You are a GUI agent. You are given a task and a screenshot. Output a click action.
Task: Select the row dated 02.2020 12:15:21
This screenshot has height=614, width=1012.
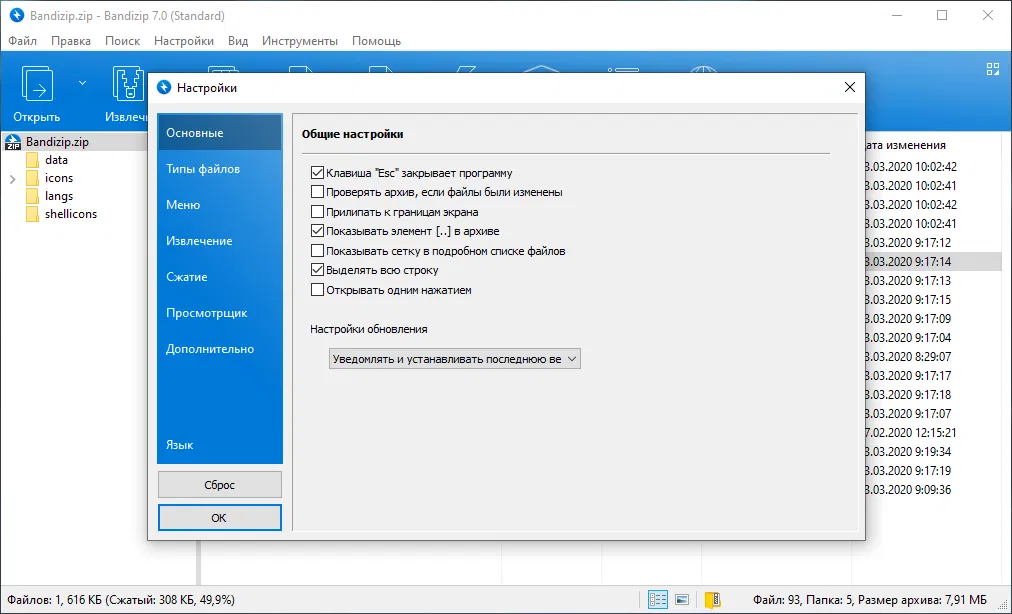pos(933,433)
